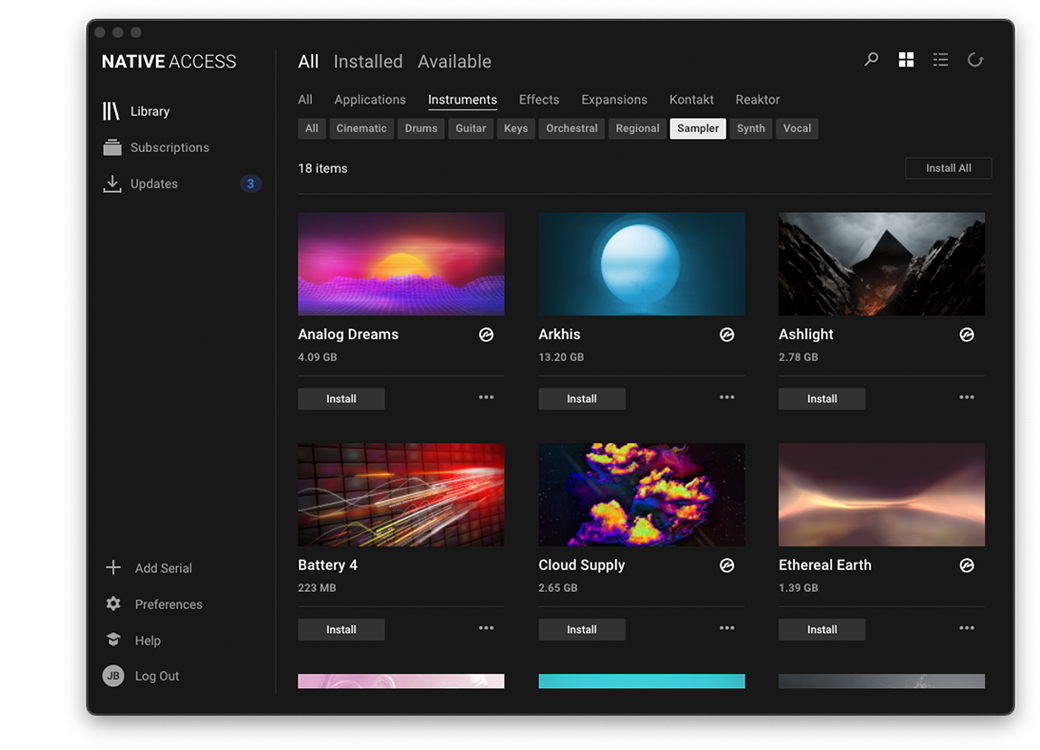Open Ethereal Earth more options menu
The height and width of the screenshot is (750, 1040).
967,628
